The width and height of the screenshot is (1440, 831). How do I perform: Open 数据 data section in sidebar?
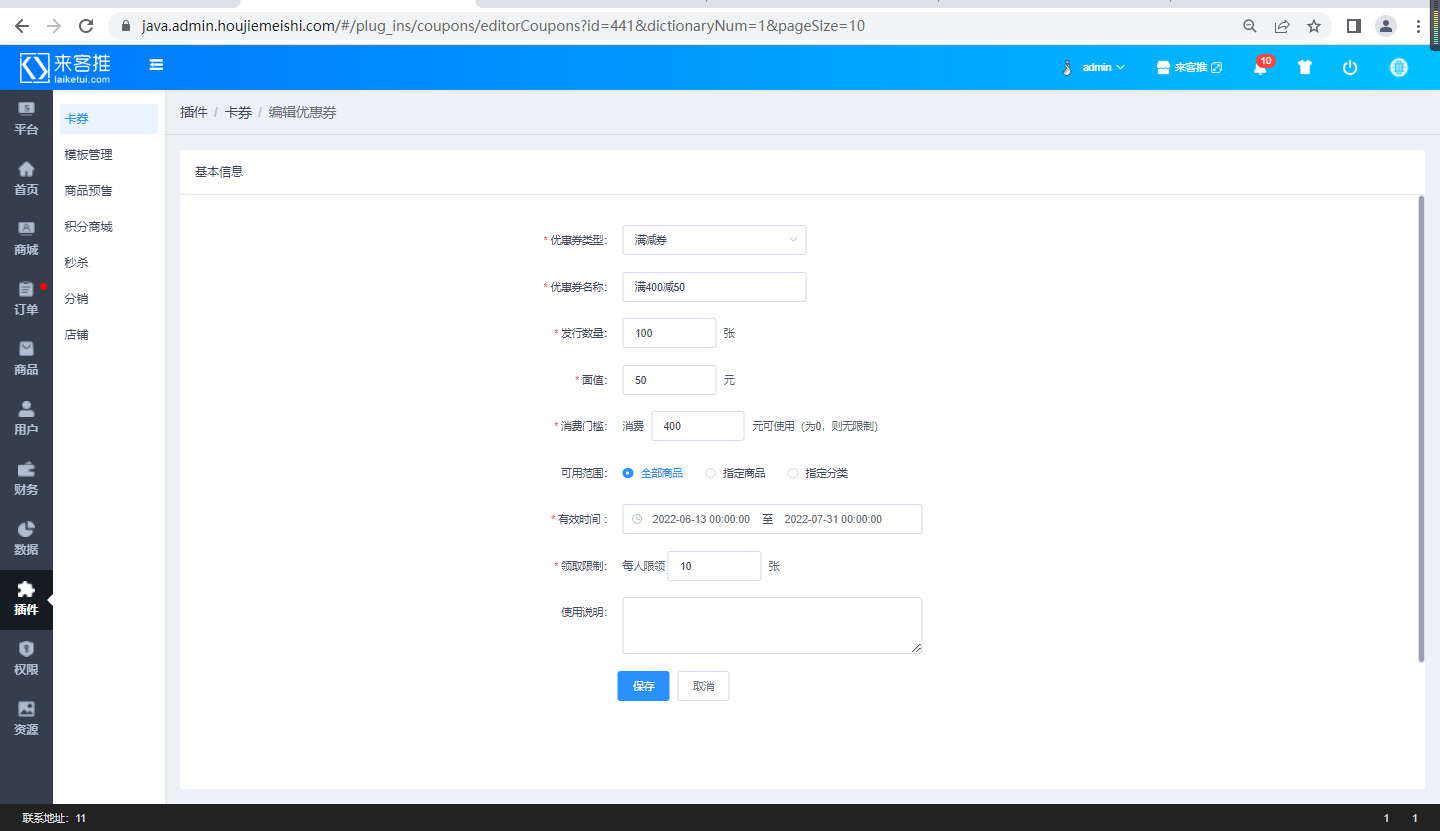coord(26,539)
